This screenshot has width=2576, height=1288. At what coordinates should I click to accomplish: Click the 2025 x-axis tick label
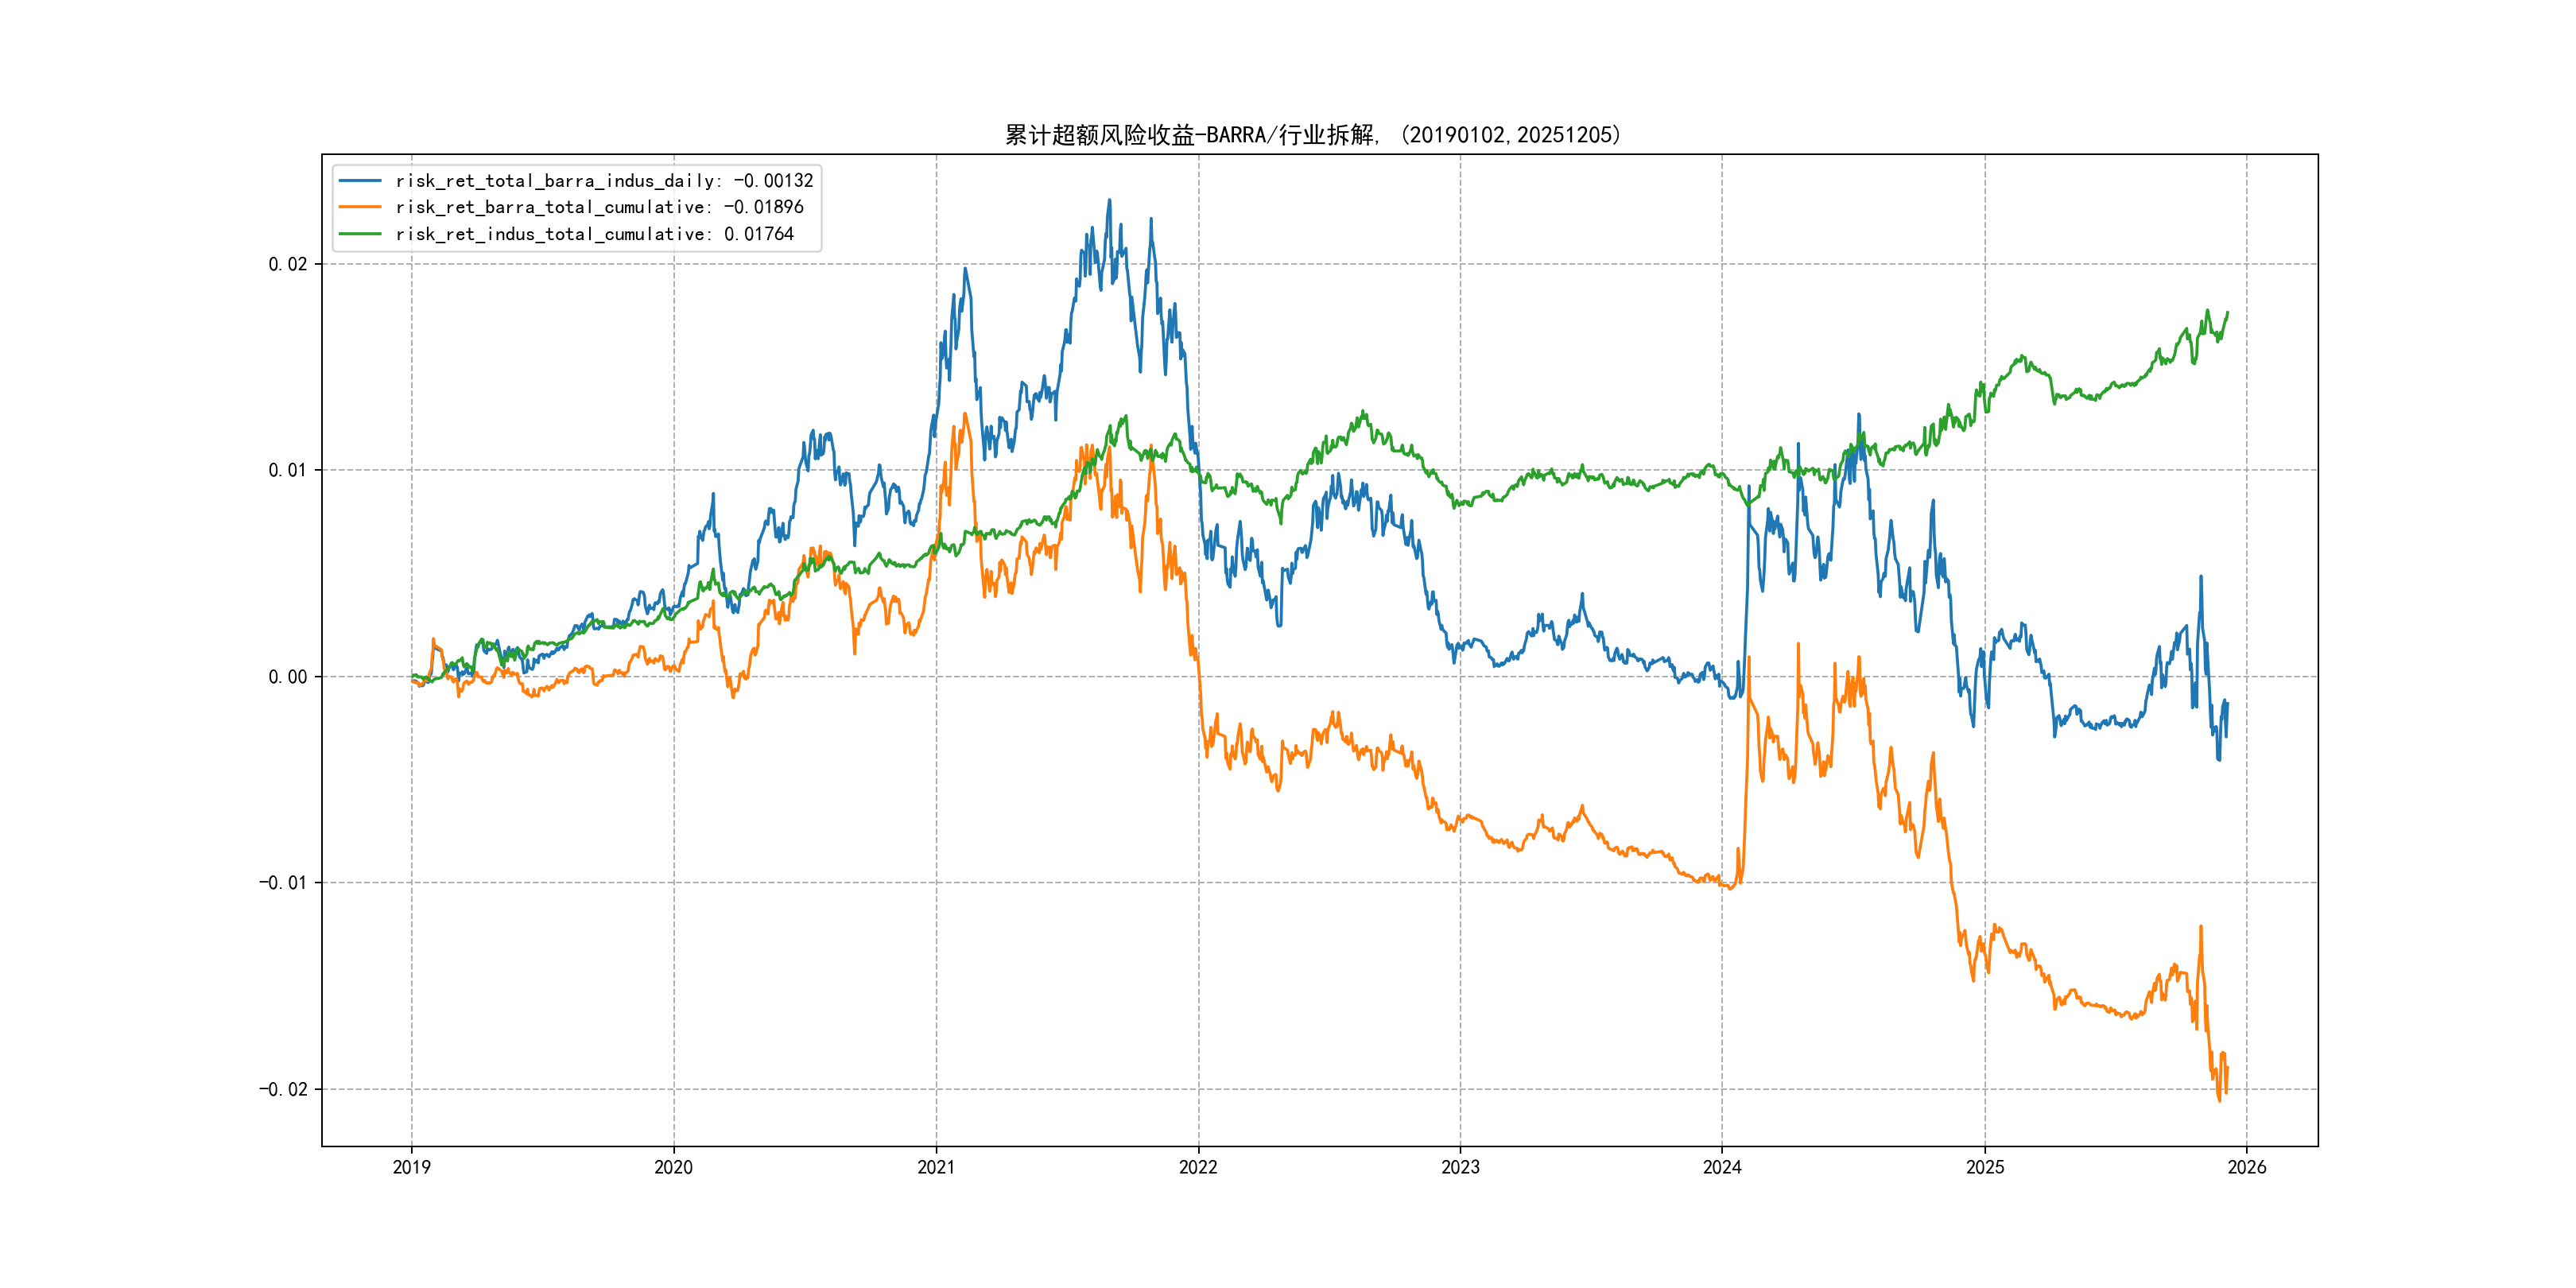tap(1985, 1167)
